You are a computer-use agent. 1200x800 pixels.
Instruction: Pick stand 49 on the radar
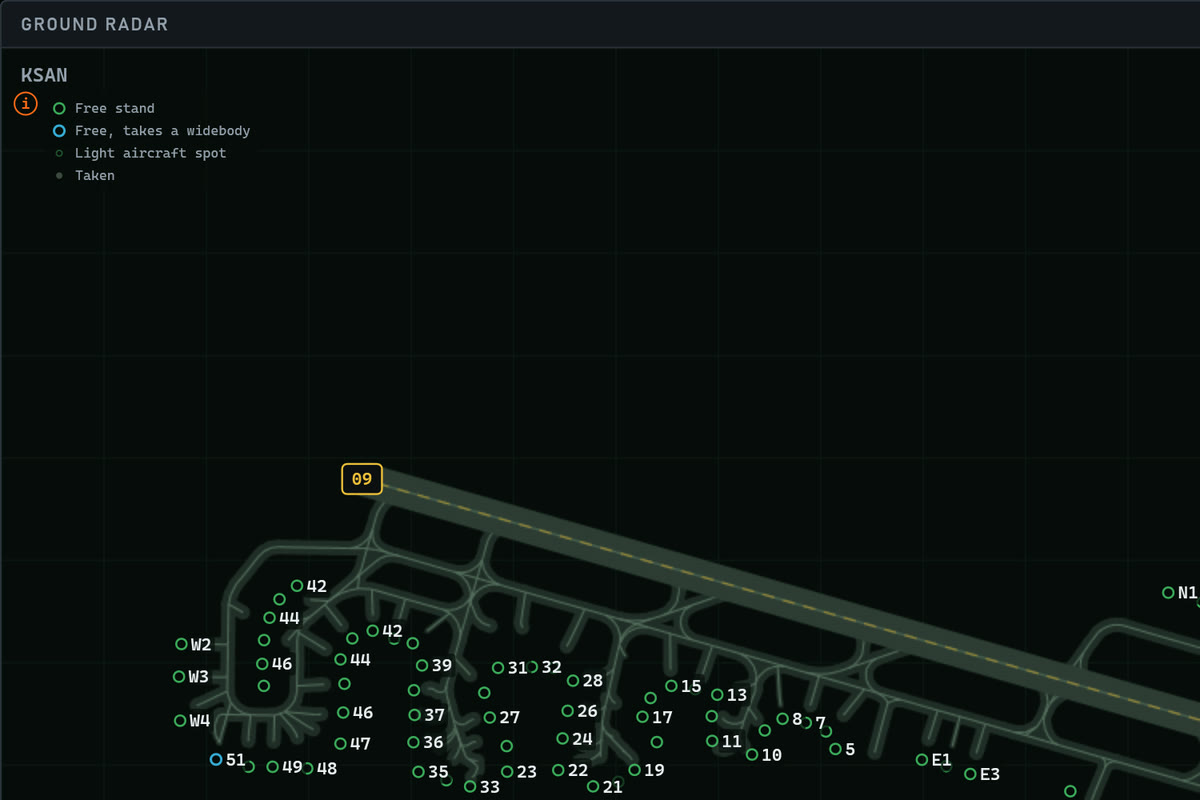273,767
